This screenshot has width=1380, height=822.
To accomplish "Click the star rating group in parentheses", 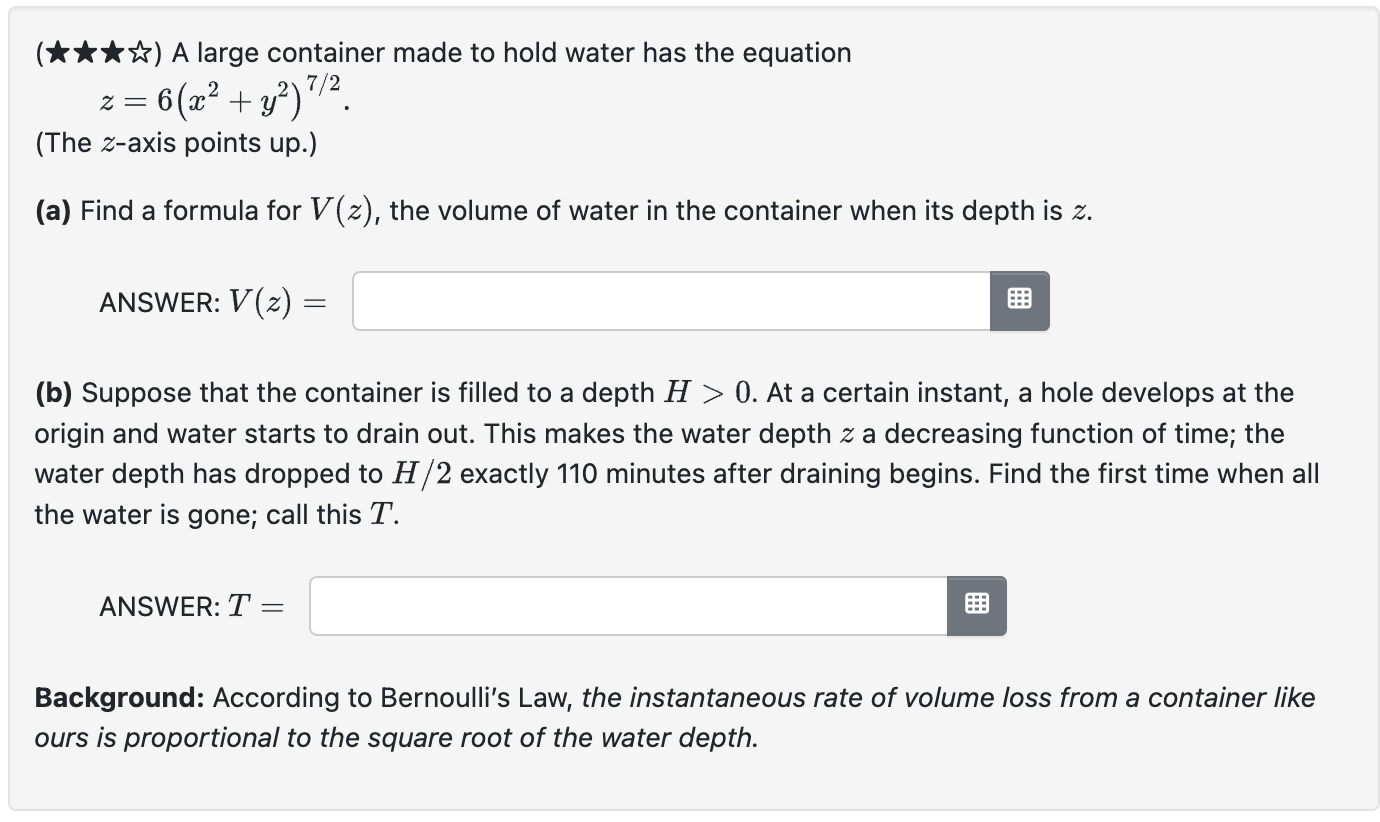I will pyautogui.click(x=99, y=52).
